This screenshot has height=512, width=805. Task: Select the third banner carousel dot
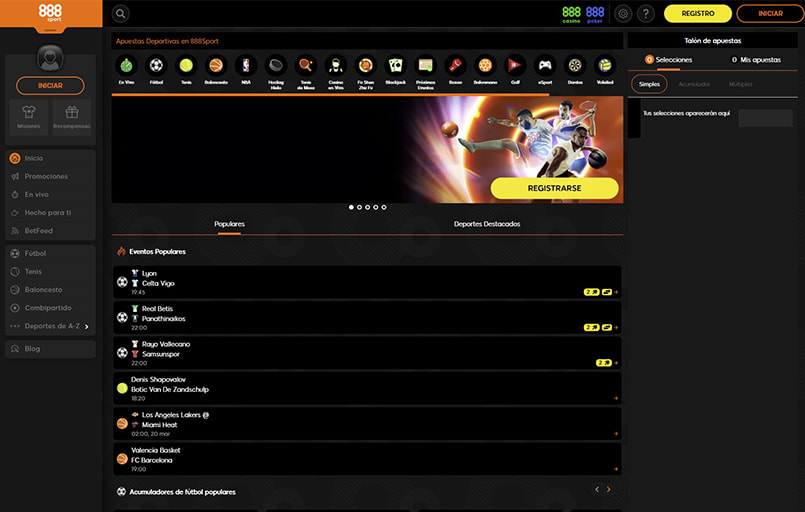click(367, 207)
